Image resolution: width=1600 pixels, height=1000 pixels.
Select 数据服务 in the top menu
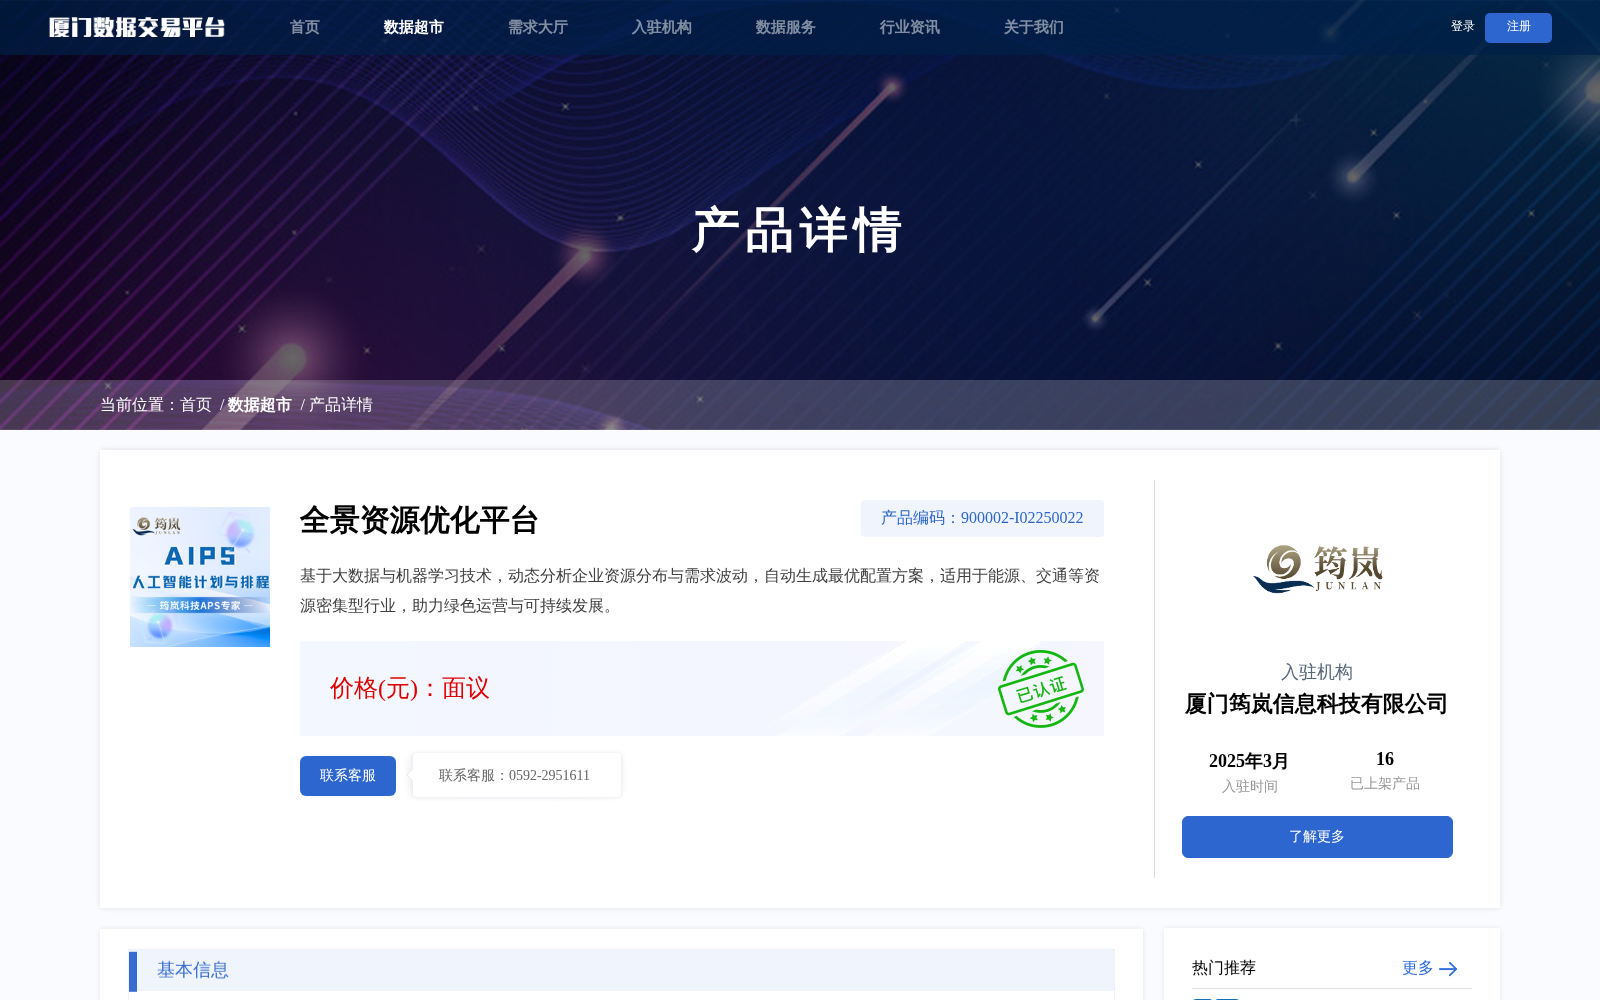pos(785,27)
